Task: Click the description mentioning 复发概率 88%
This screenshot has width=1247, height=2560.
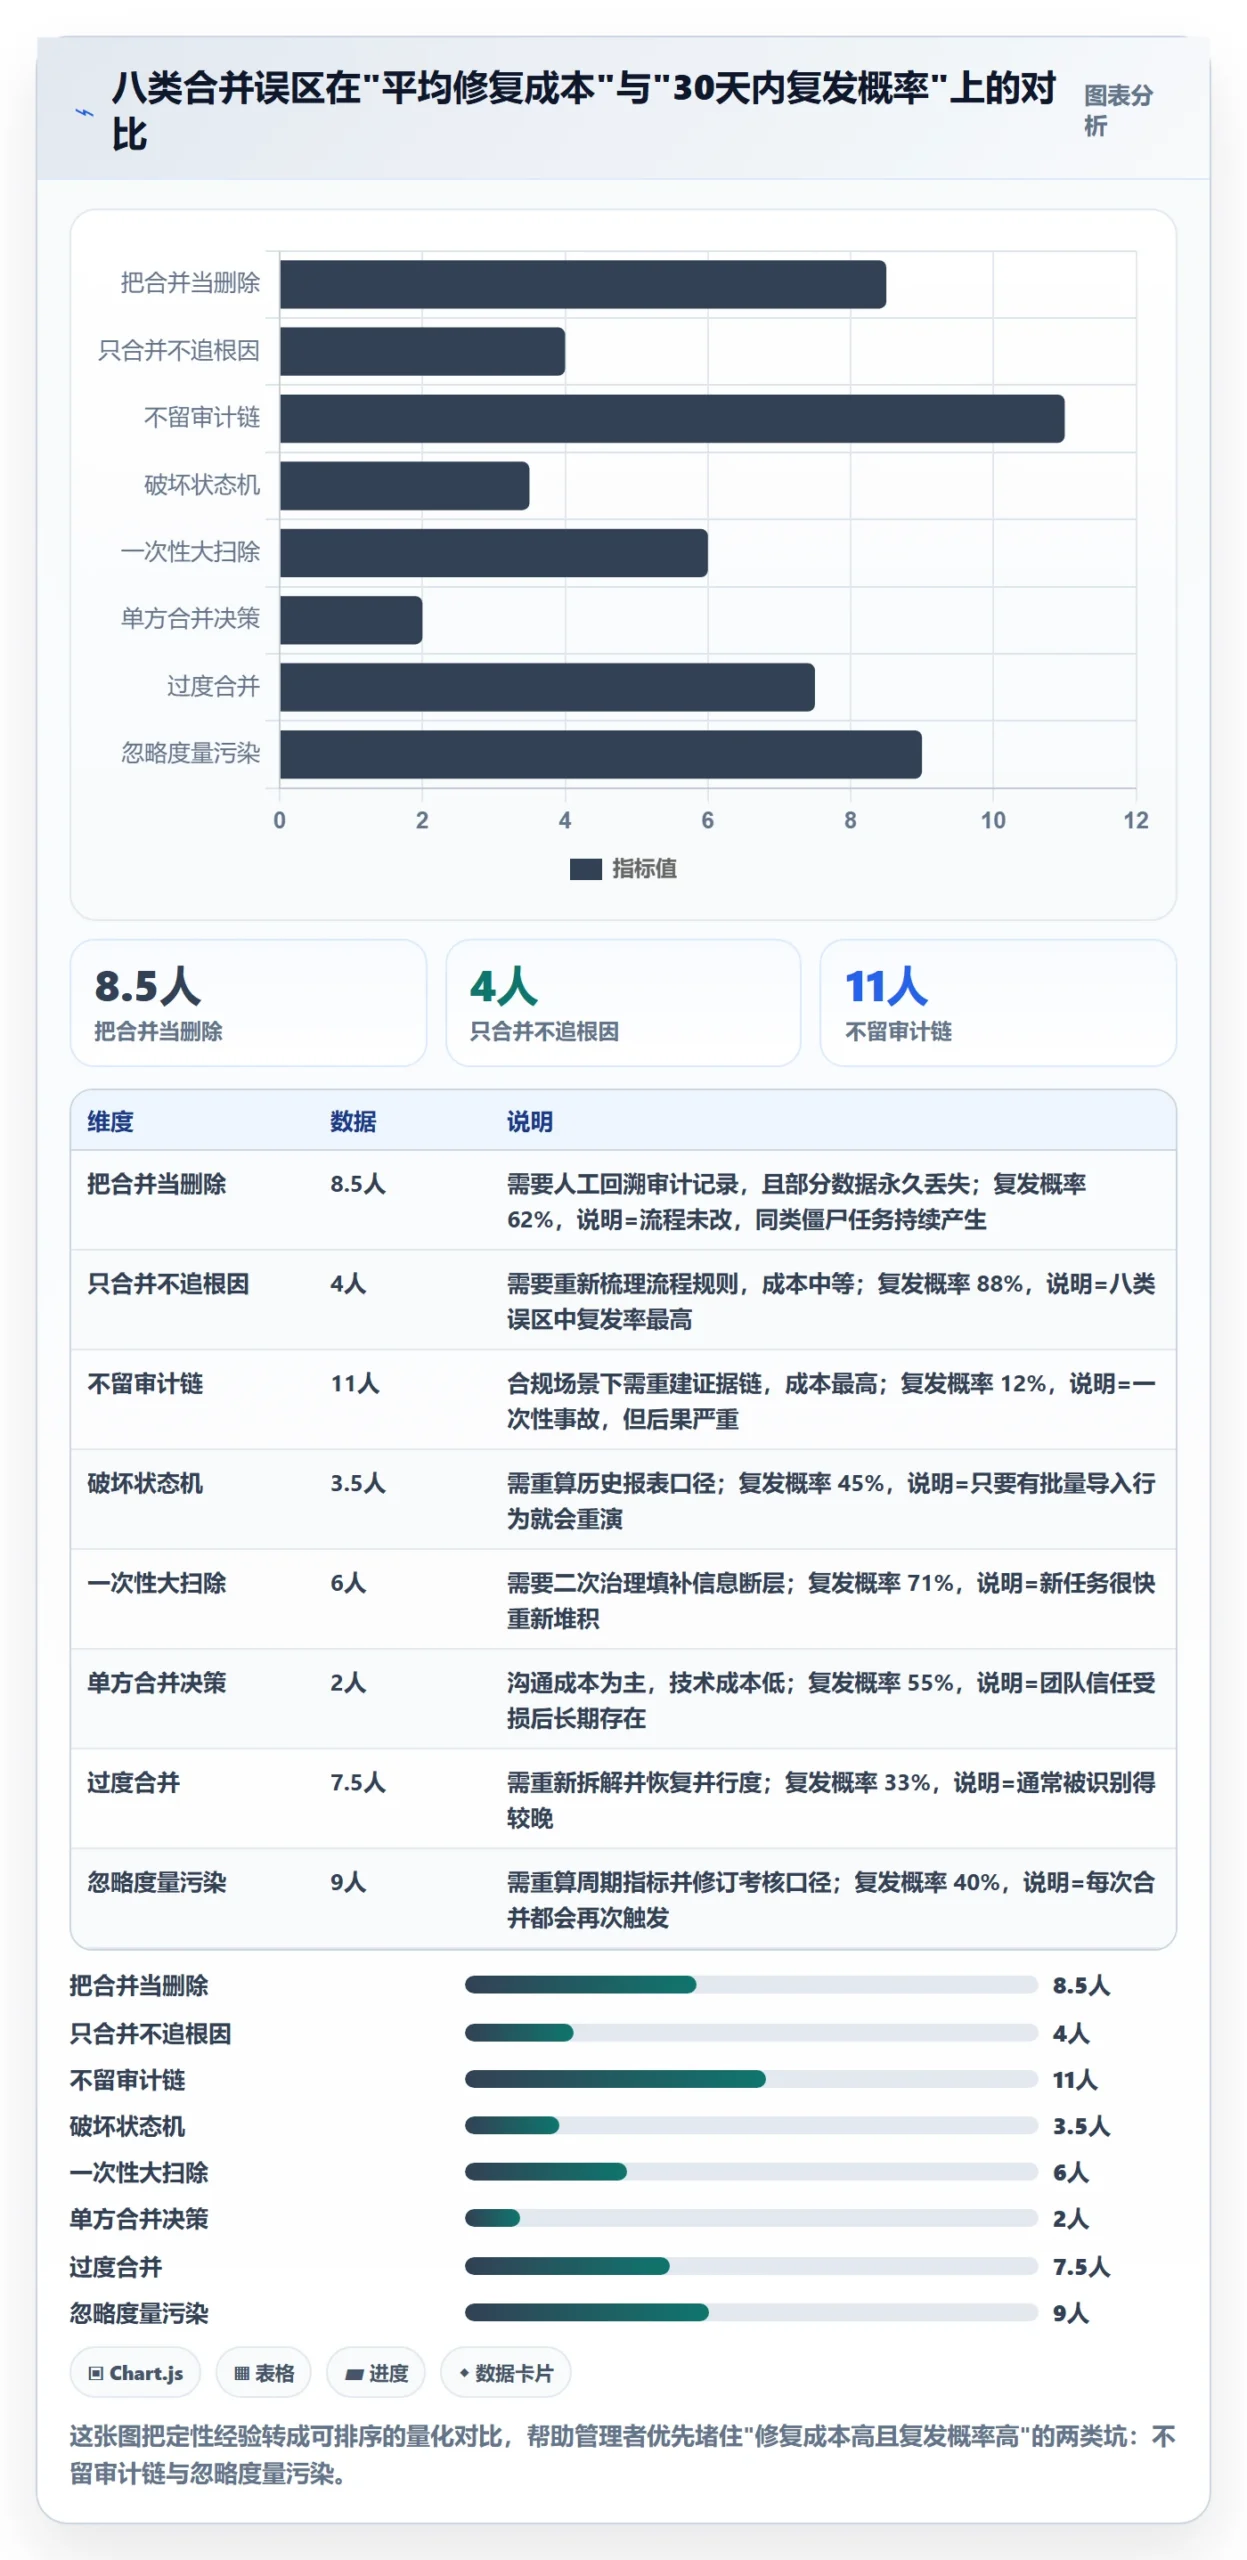Action: click(831, 1301)
